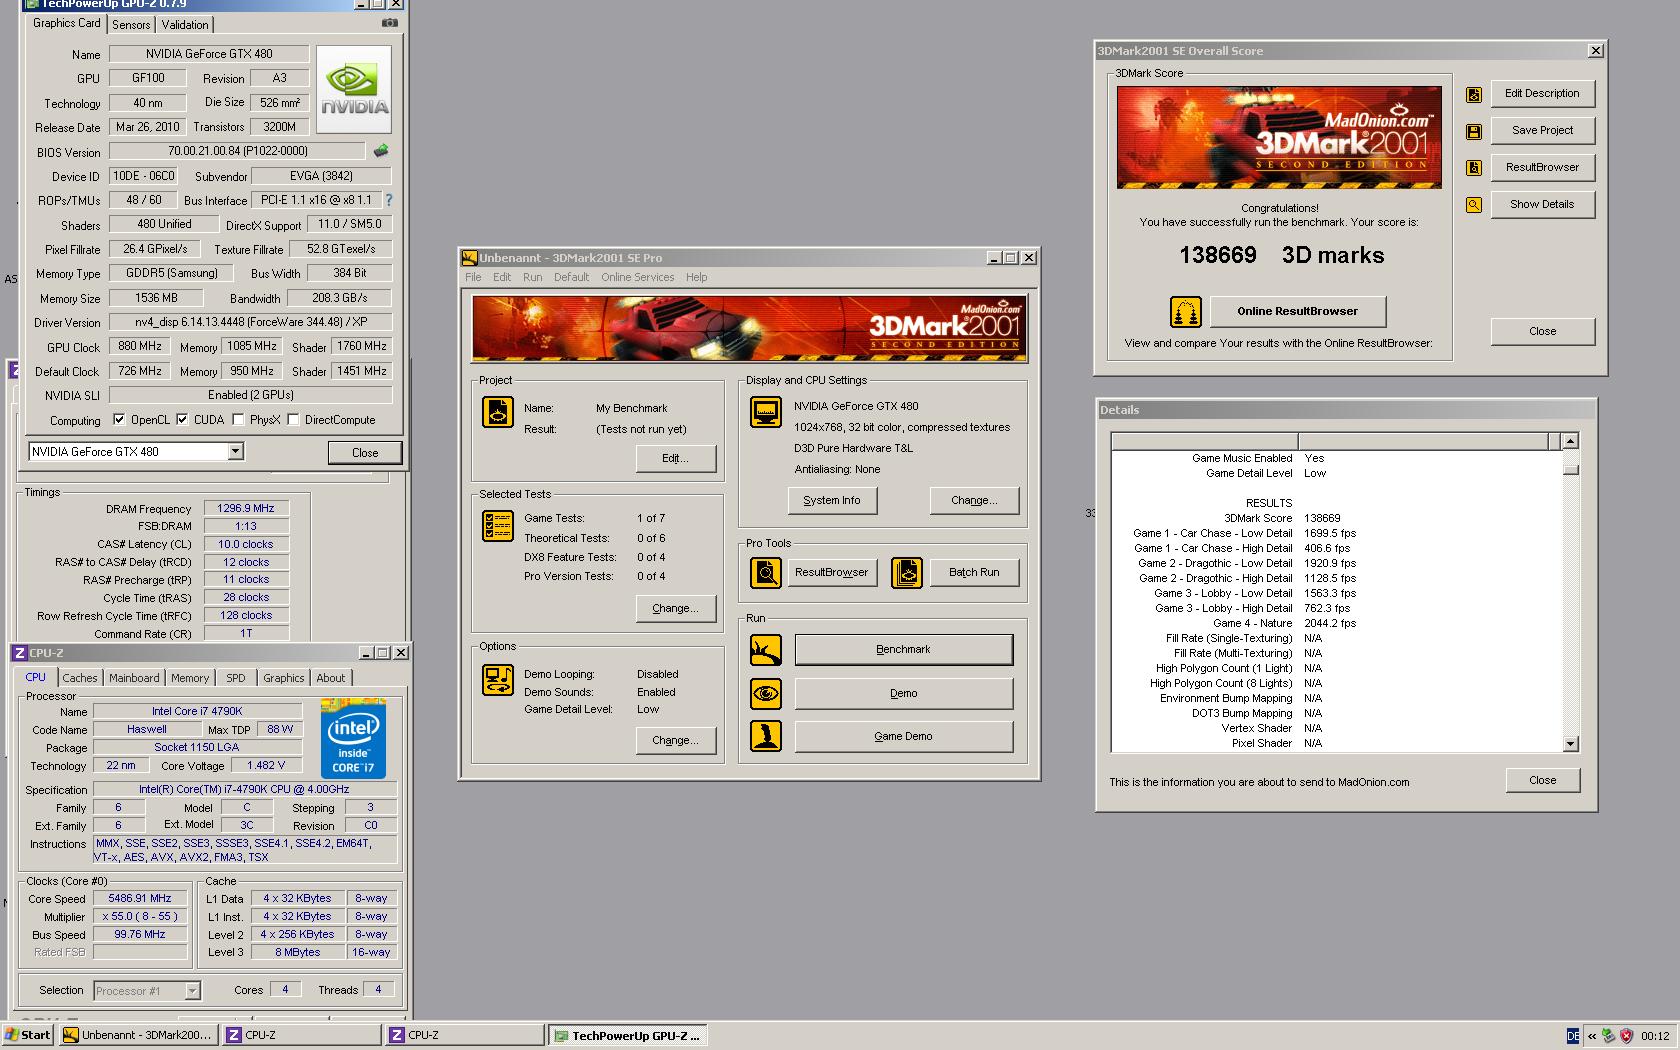
Task: Click the Bus Interface question mark icon
Action: pos(389,200)
